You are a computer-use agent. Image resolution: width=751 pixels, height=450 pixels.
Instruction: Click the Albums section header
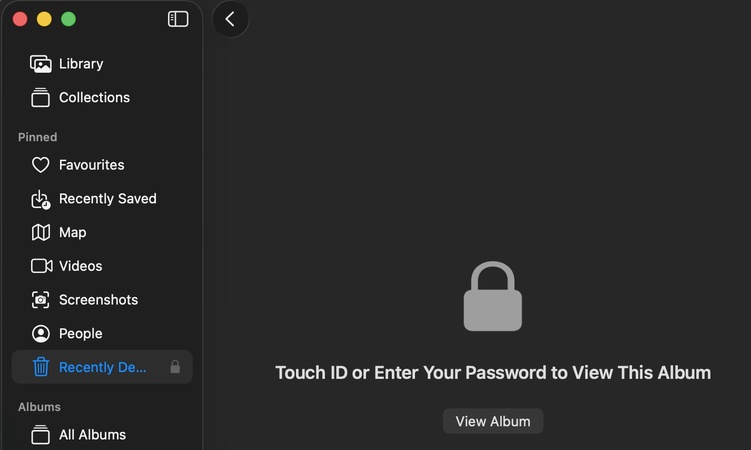(x=39, y=407)
